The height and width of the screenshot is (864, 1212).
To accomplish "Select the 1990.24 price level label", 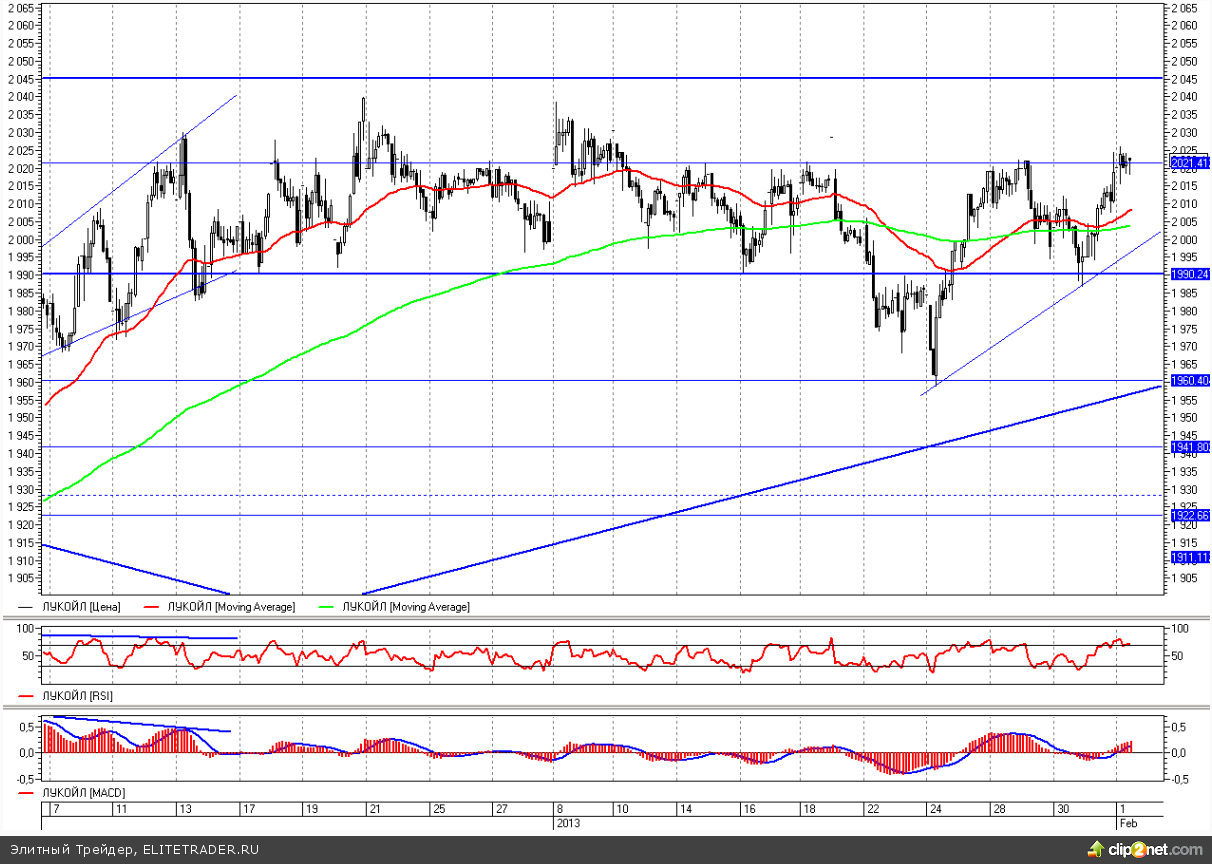I will [1189, 273].
